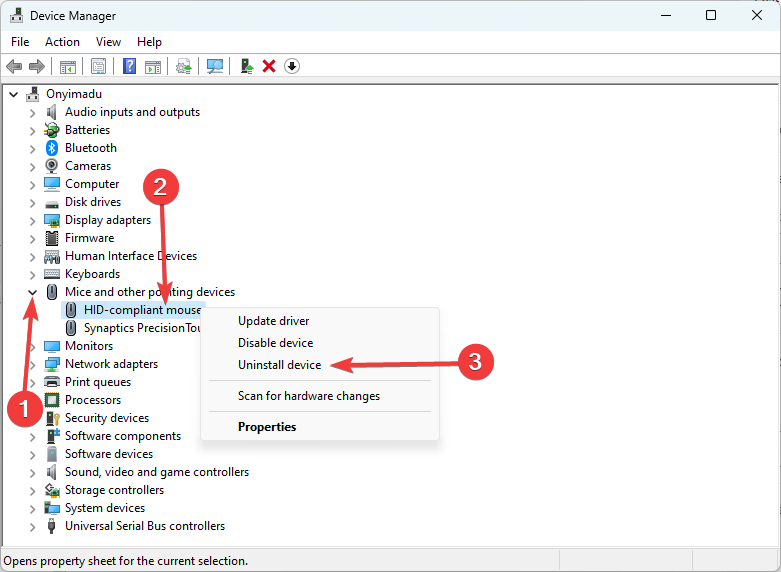Image resolution: width=781 pixels, height=572 pixels.
Task: Expand Sound, video and game controllers
Action: 32,473
